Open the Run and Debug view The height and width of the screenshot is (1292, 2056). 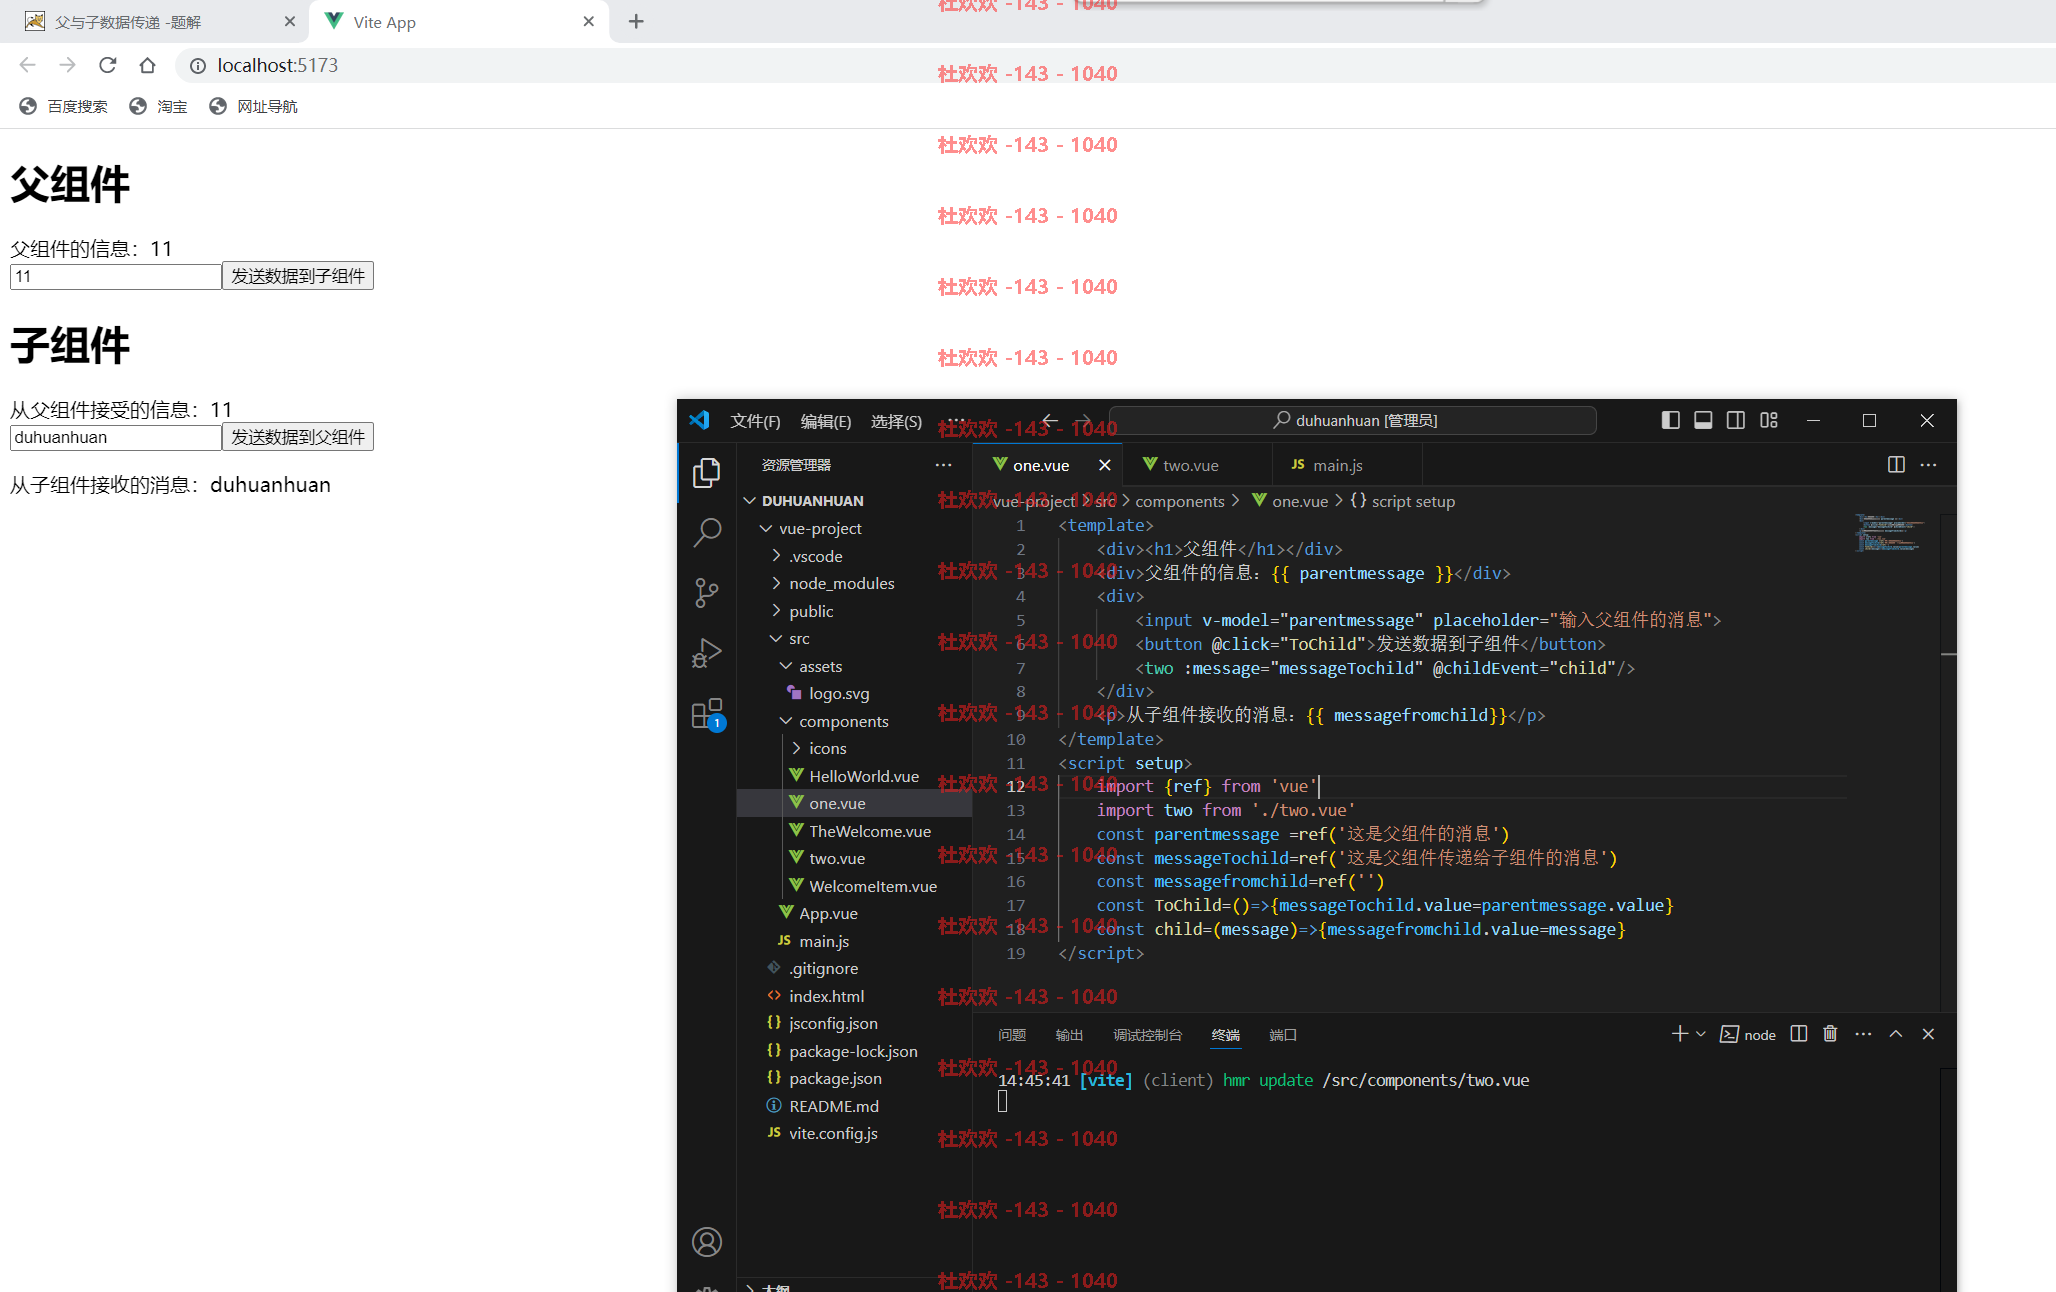click(707, 653)
